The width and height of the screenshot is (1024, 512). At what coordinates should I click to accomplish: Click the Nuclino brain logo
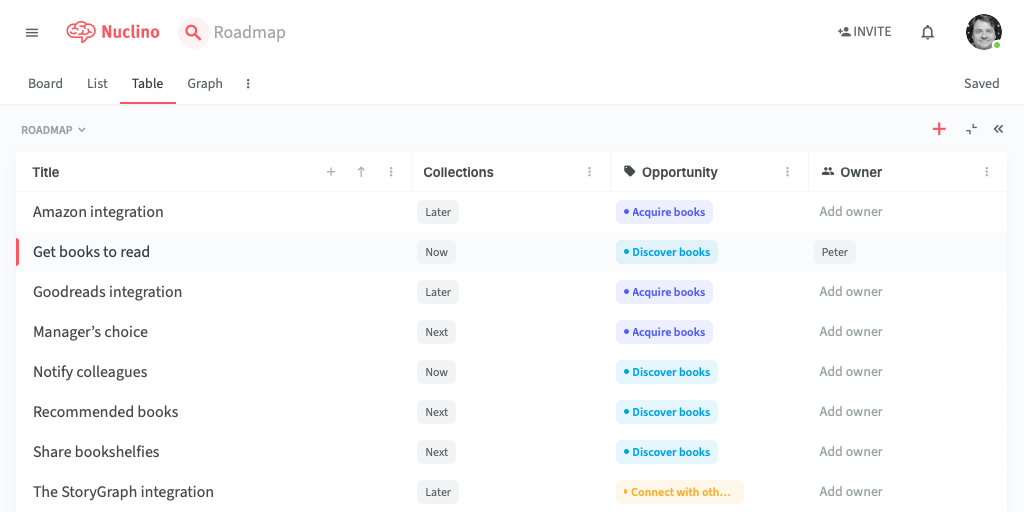click(81, 32)
